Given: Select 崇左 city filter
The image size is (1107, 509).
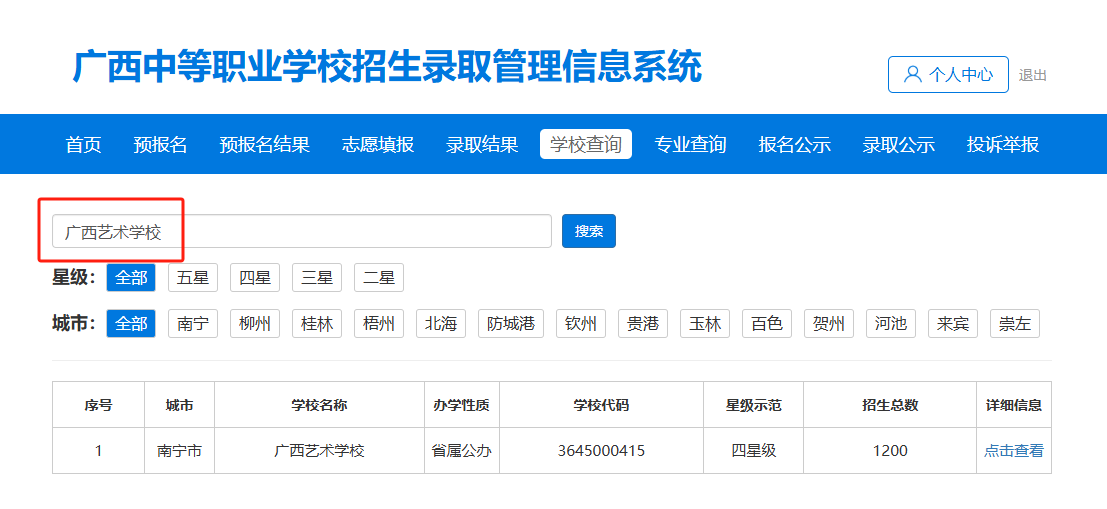Looking at the screenshot, I should (x=1014, y=324).
